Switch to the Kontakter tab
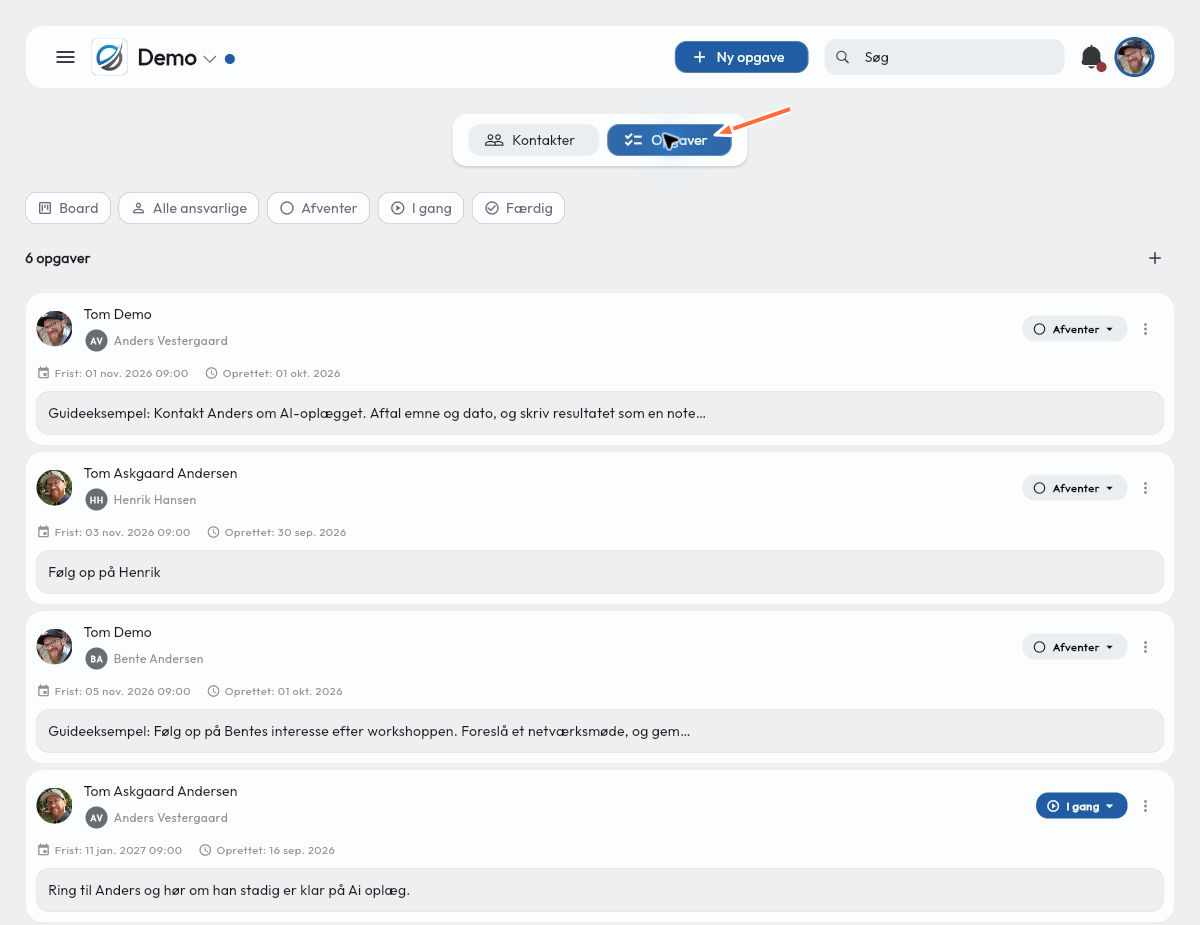1200x925 pixels. click(x=533, y=140)
